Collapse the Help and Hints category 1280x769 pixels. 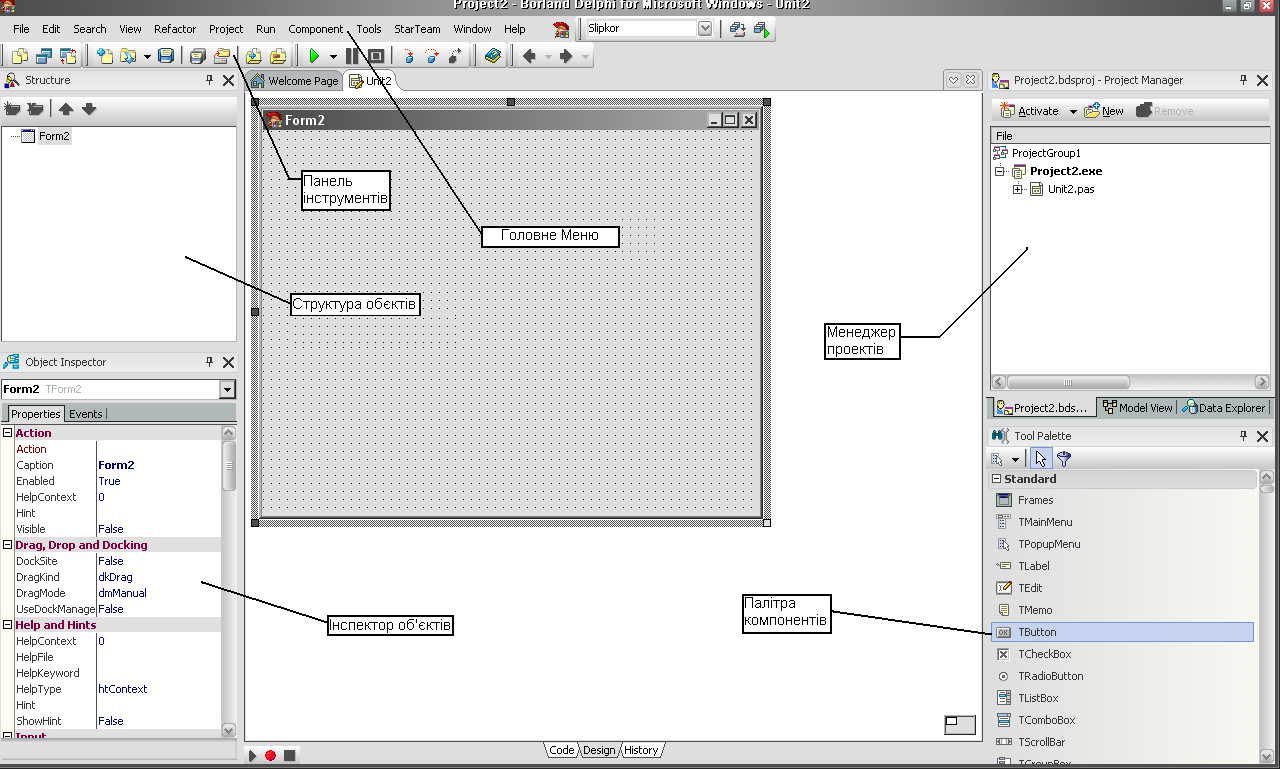[x=7, y=625]
